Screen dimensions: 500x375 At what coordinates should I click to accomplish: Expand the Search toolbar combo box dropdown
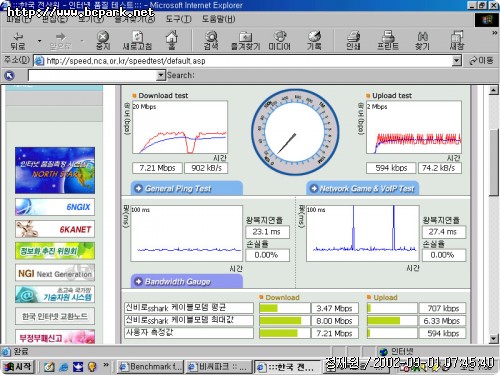point(161,75)
